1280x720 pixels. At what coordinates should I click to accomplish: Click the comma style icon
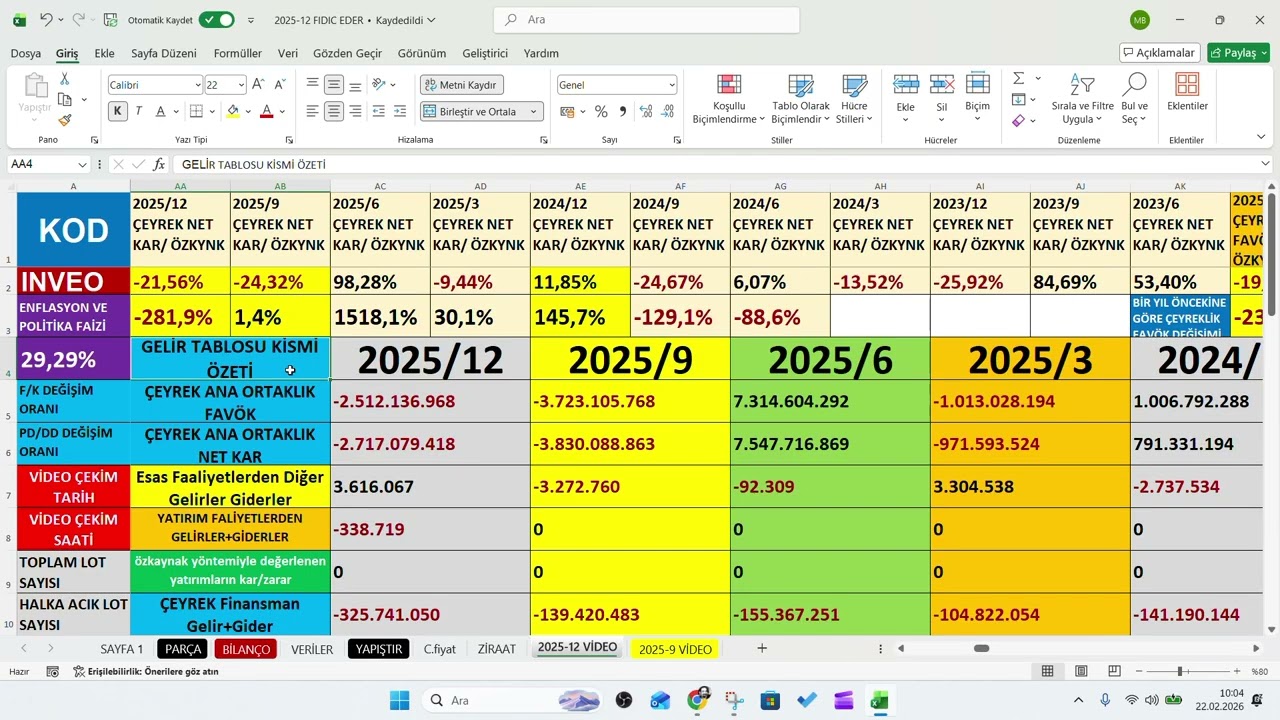tap(622, 111)
